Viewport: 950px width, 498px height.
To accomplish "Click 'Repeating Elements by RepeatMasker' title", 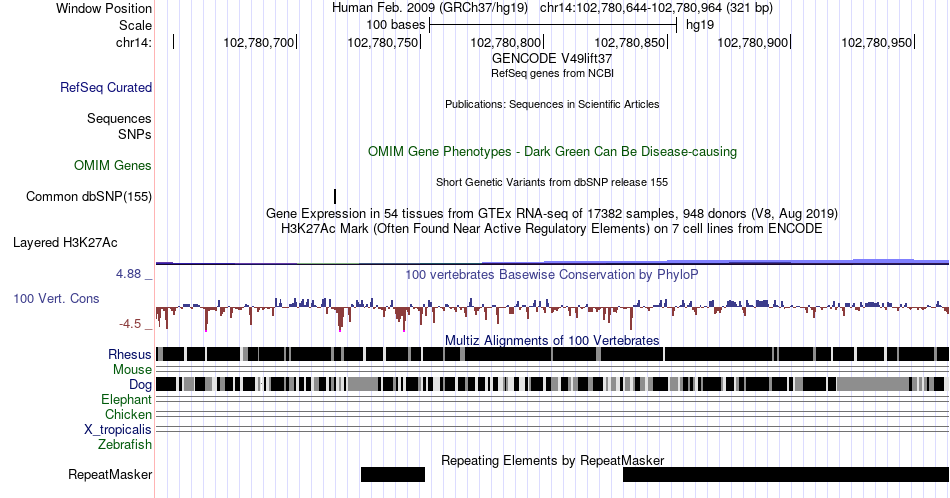I will point(552,460).
